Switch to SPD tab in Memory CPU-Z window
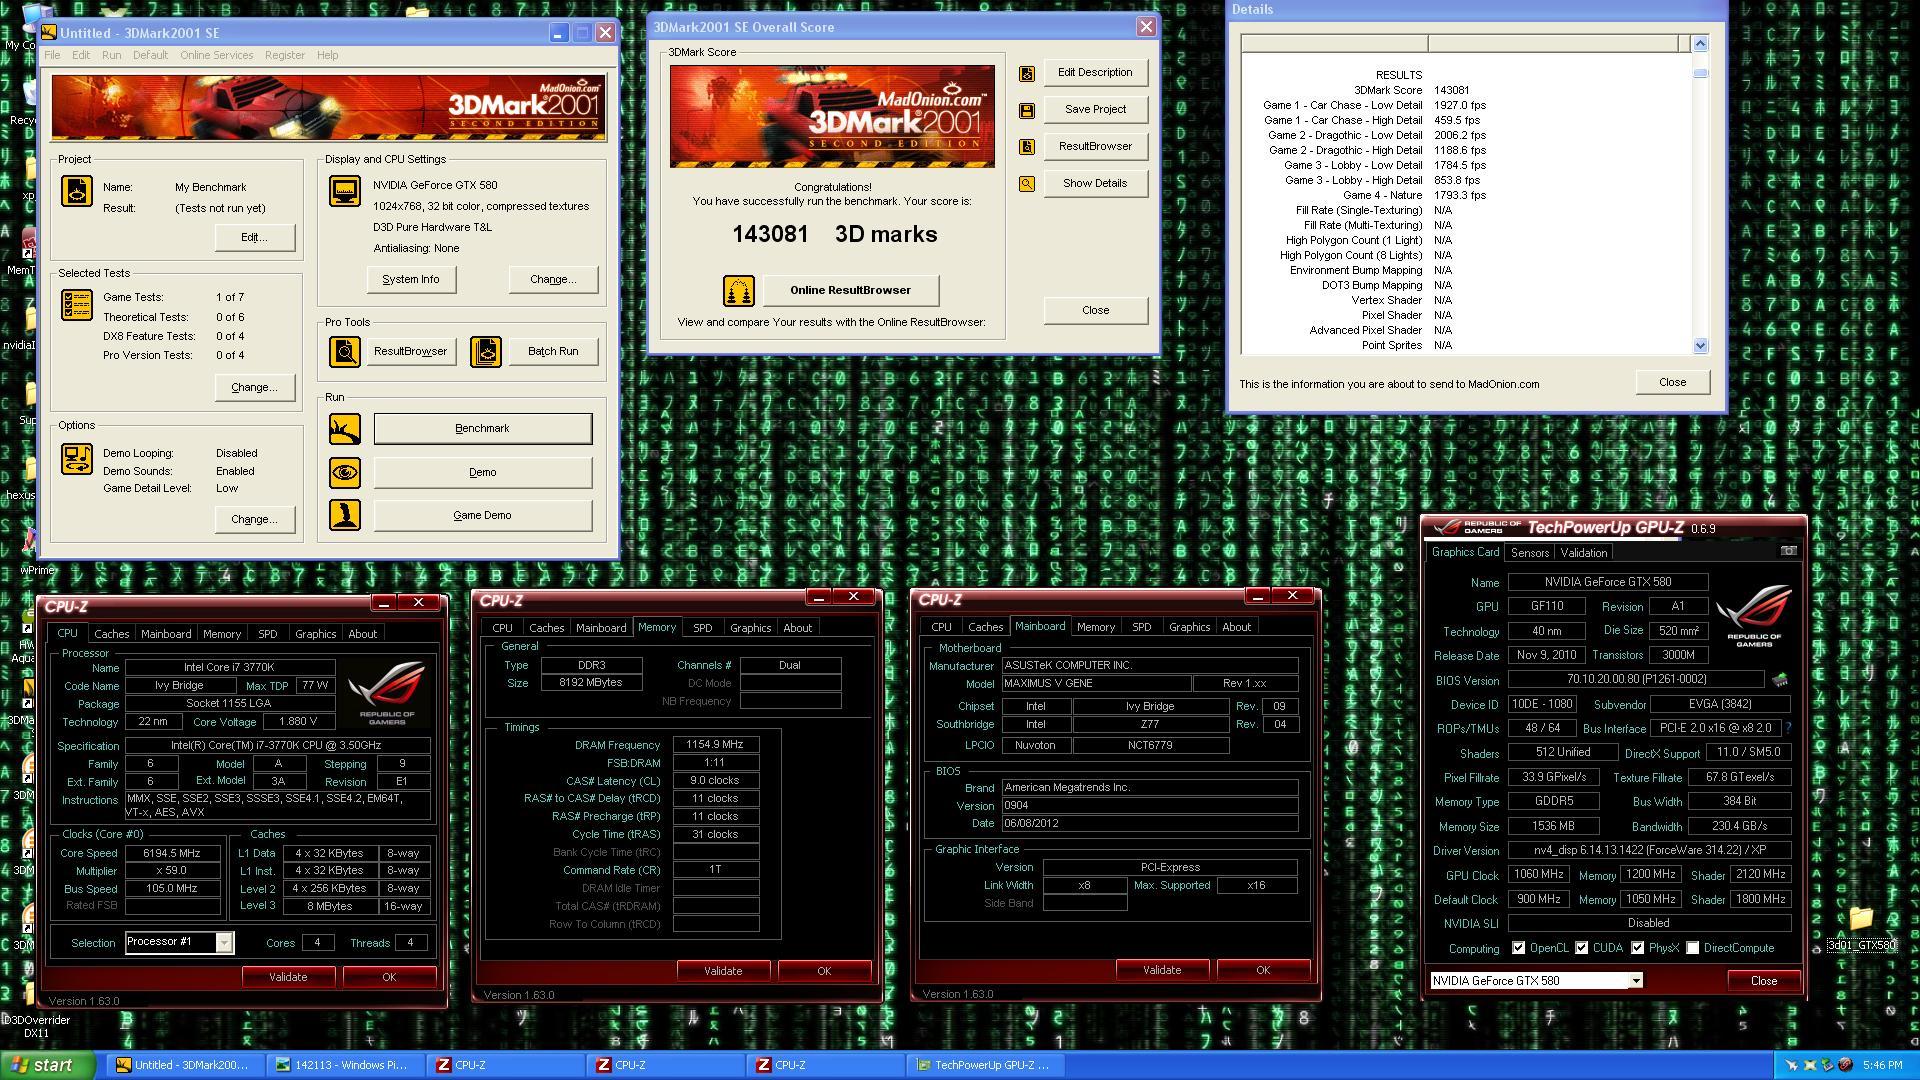The image size is (1920, 1080). tap(702, 628)
